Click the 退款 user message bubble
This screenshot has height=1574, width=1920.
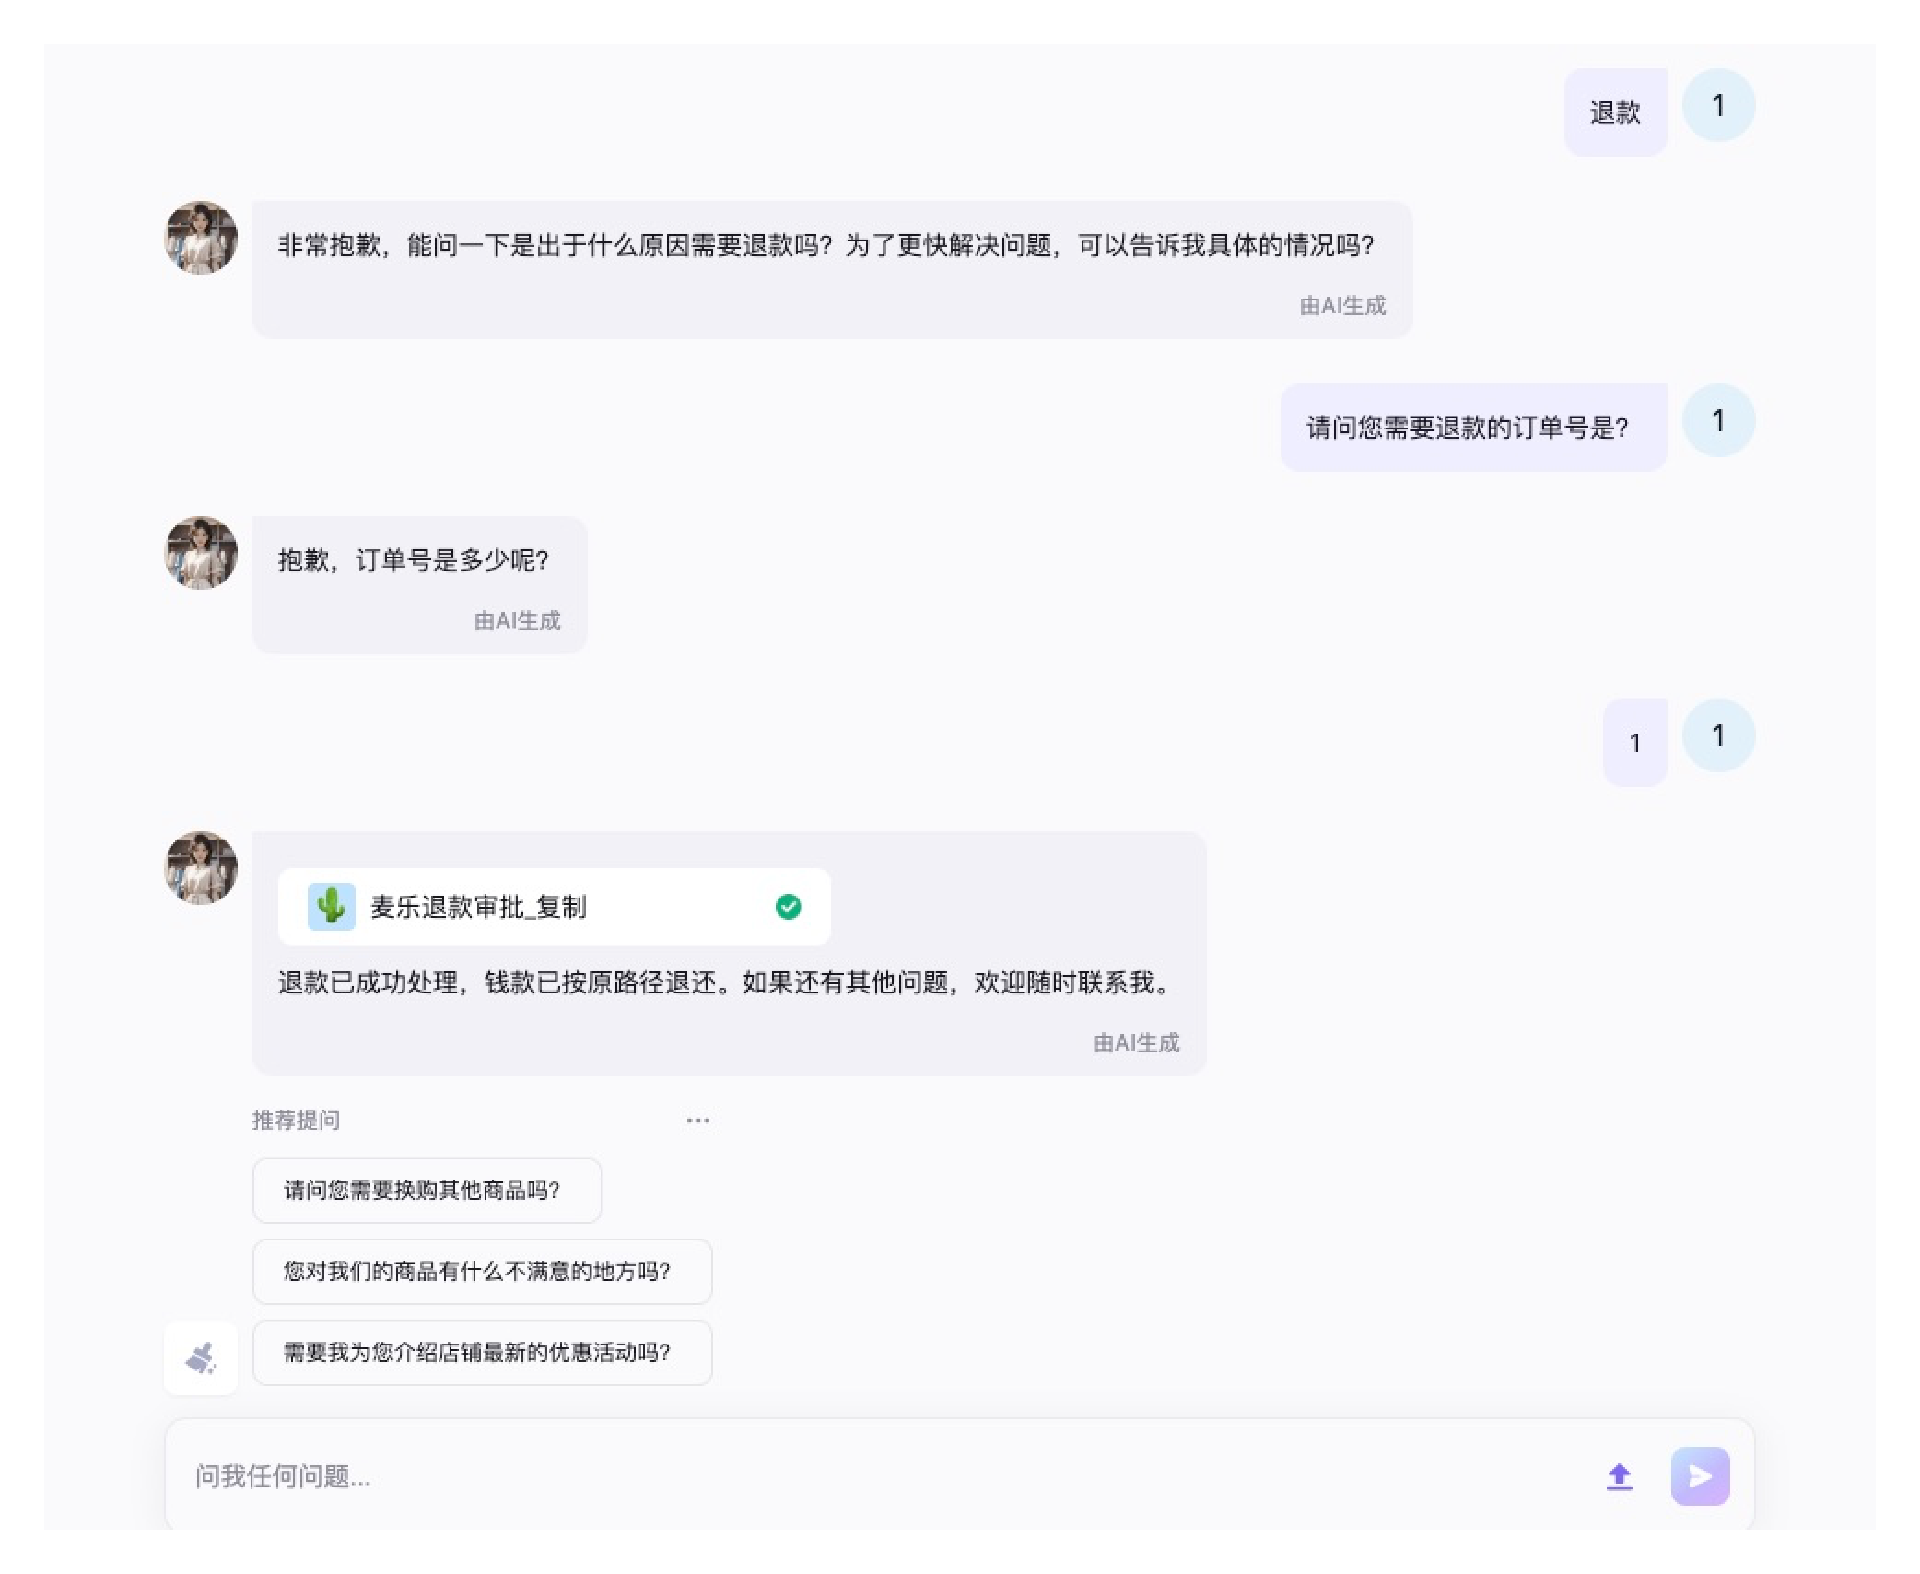1615,112
